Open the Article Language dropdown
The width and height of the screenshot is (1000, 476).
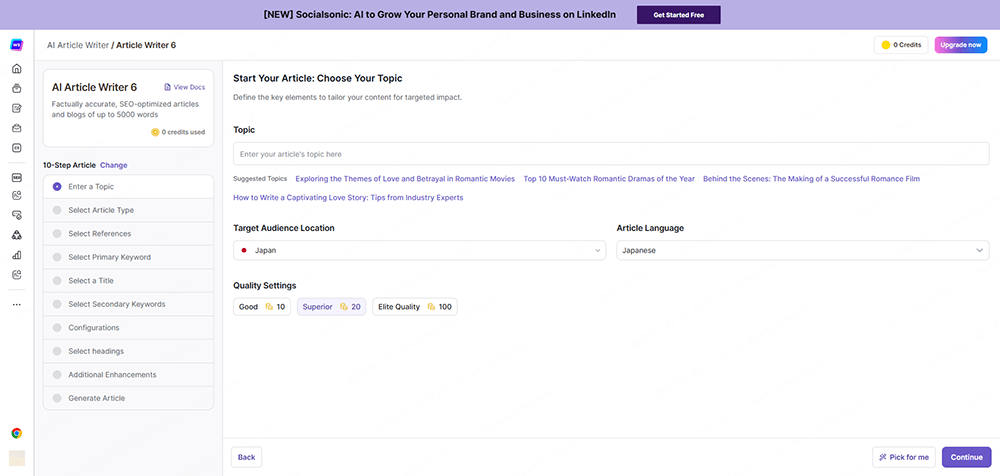[803, 251]
